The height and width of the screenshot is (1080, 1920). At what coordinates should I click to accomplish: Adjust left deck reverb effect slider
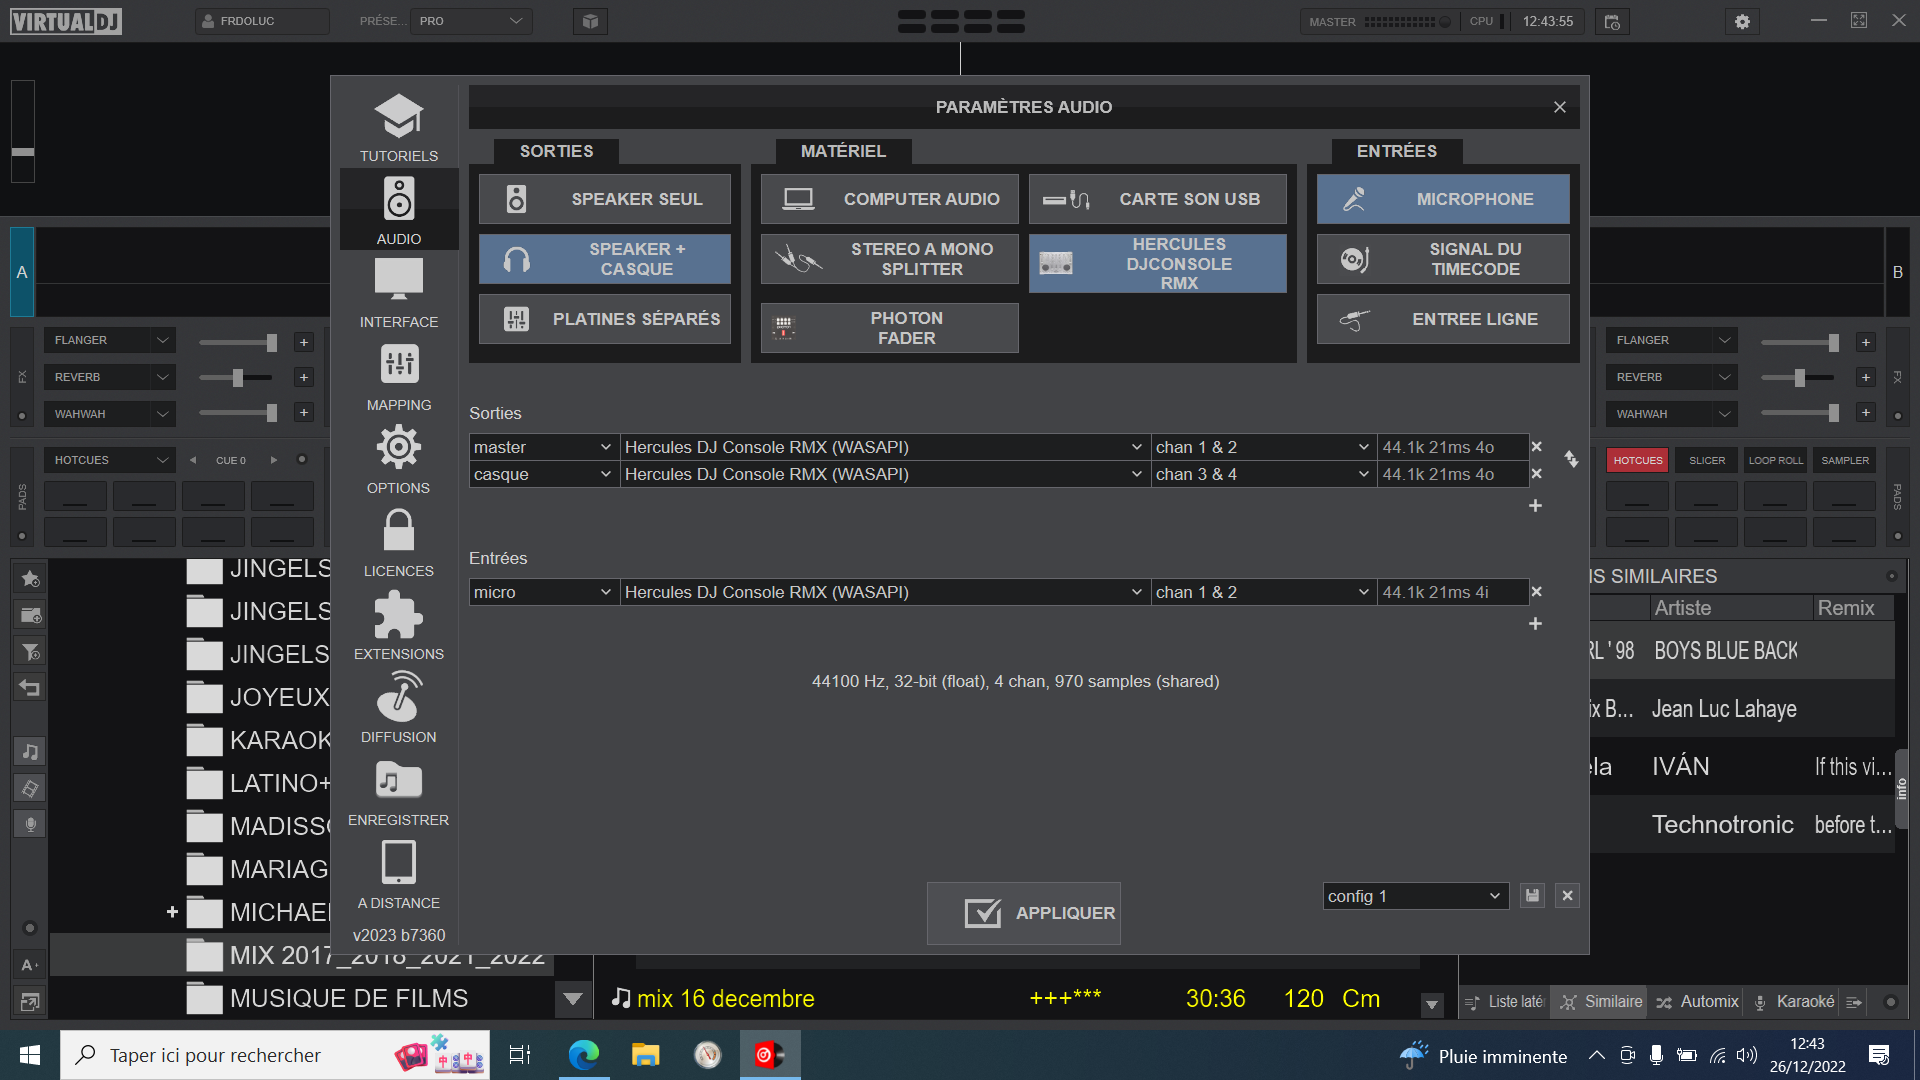[x=238, y=378]
